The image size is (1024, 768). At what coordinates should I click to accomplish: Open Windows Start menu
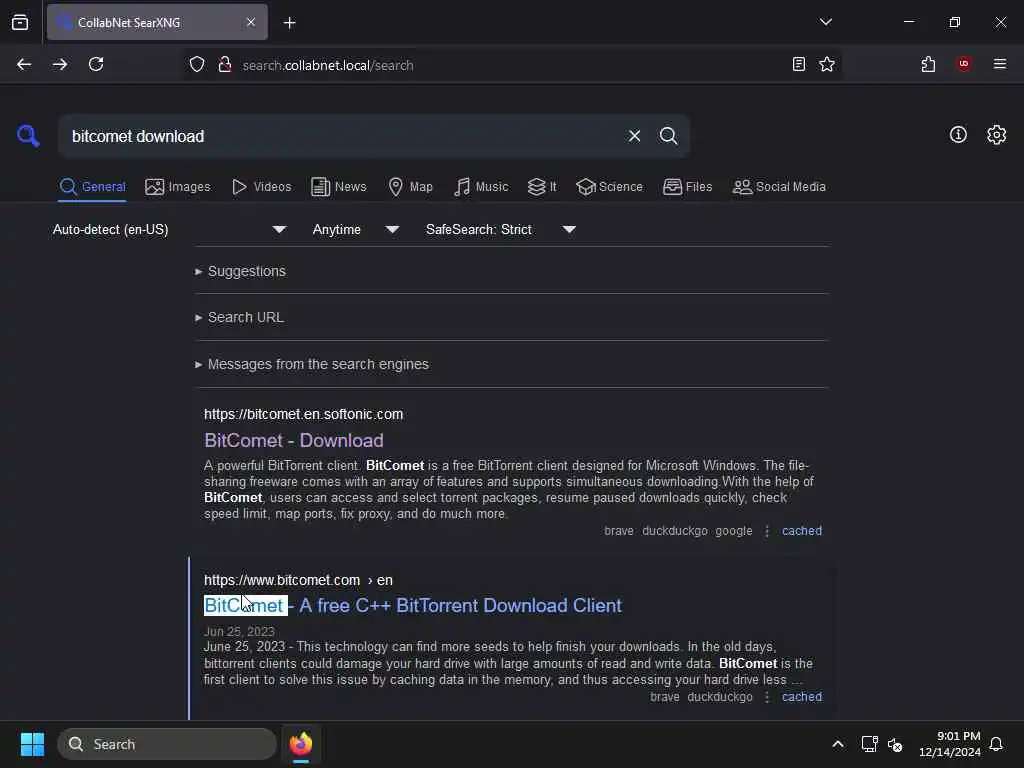point(32,744)
